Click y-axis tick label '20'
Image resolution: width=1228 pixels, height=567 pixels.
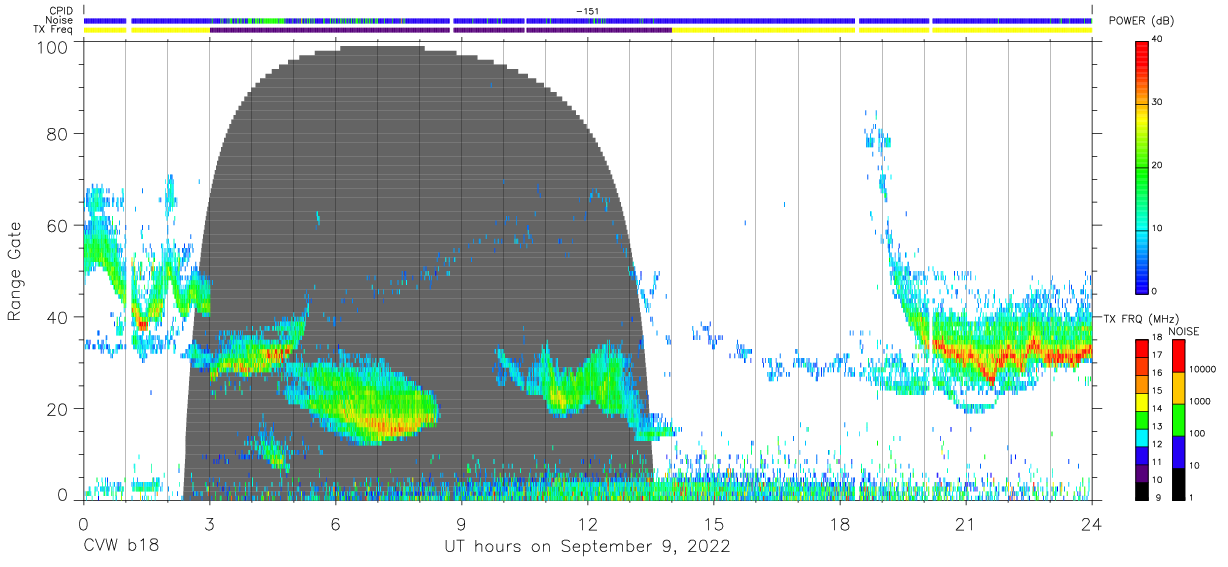coord(57,409)
